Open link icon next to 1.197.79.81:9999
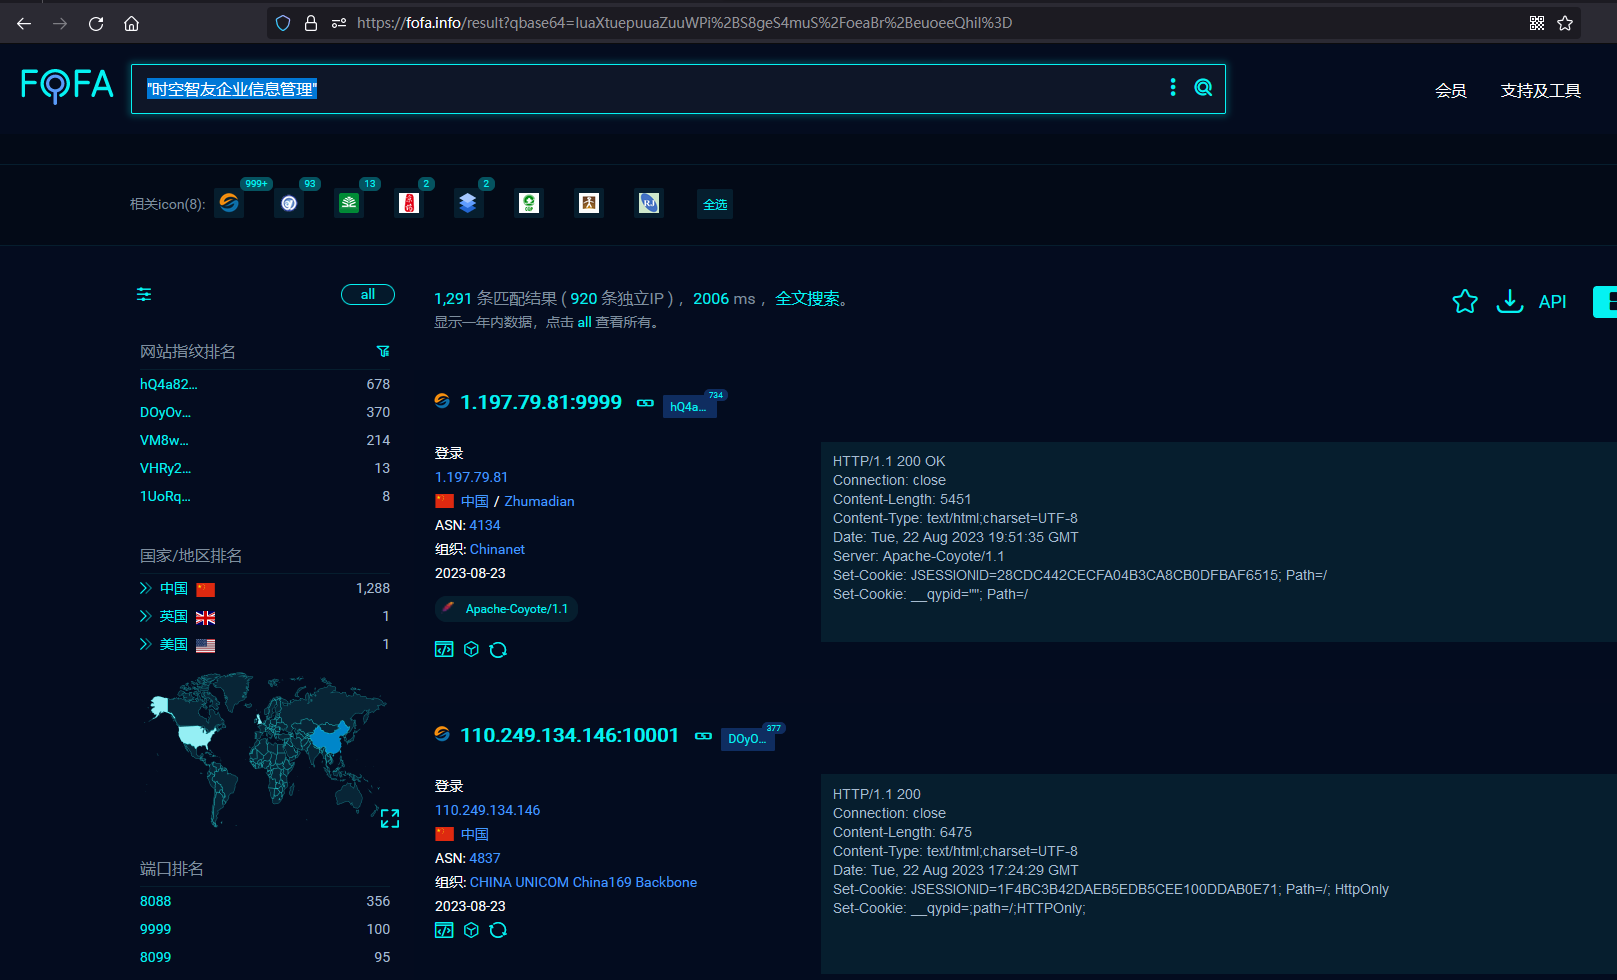Image resolution: width=1617 pixels, height=980 pixels. (645, 403)
